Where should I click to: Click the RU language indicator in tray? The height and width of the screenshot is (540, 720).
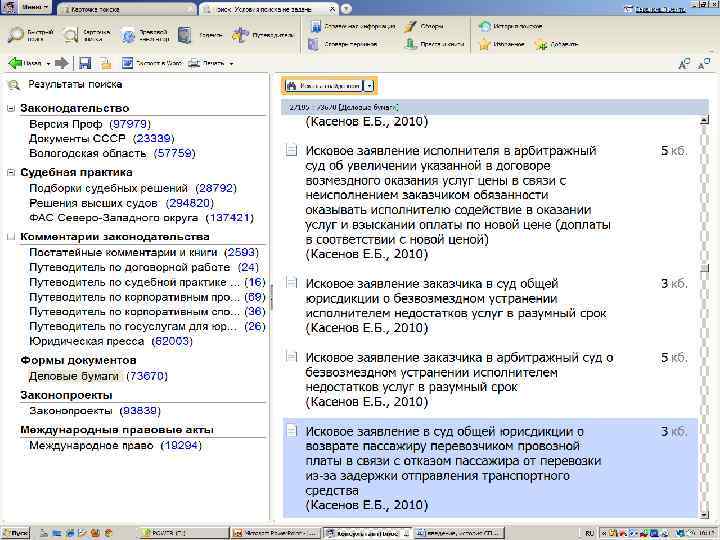[589, 534]
